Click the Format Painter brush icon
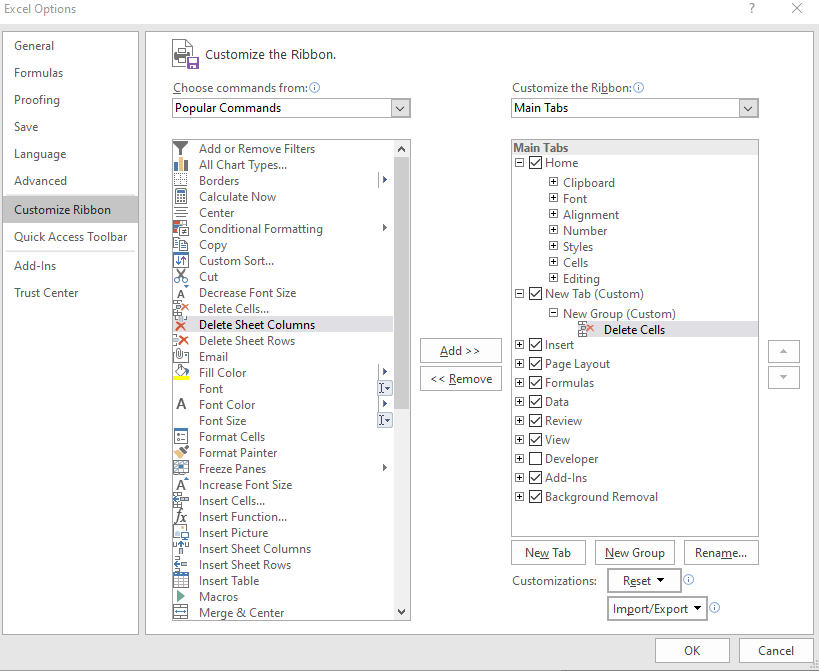This screenshot has width=819, height=671. point(181,453)
